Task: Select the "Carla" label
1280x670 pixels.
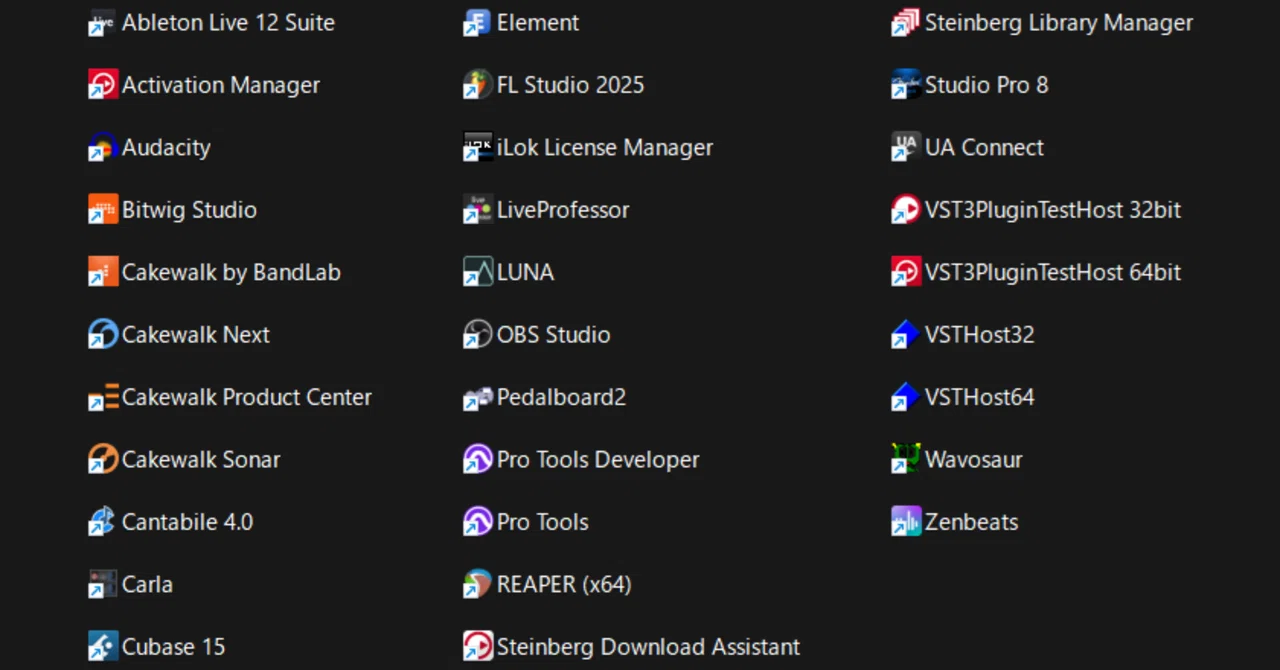Action: tap(147, 585)
